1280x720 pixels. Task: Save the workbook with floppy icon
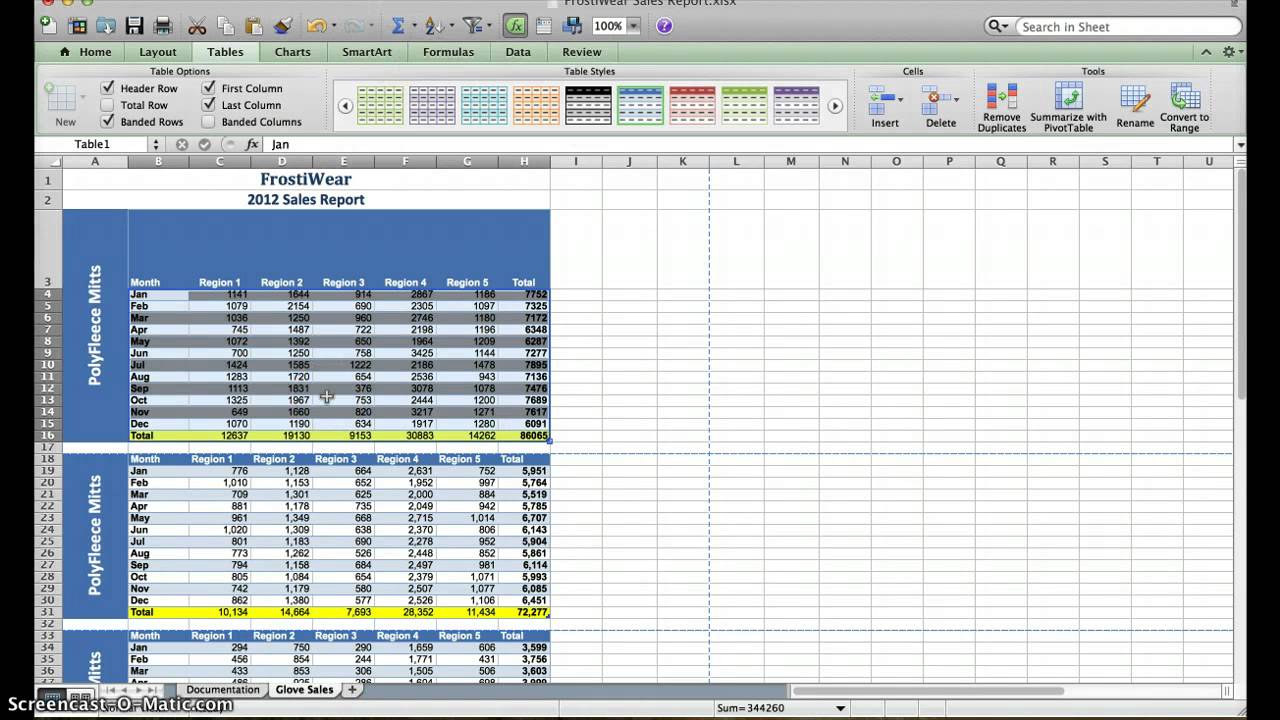[134, 26]
